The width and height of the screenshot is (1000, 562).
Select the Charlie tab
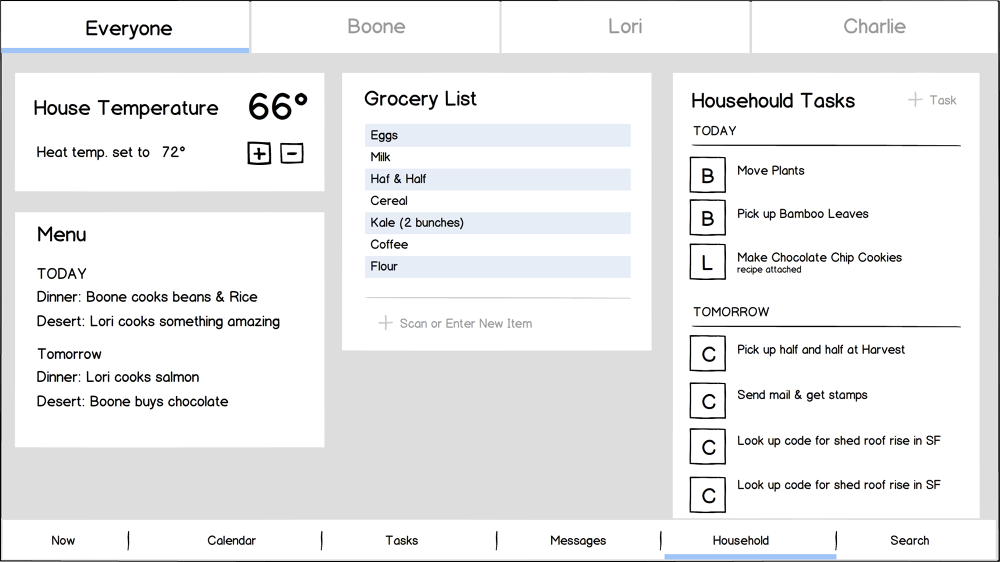point(874,27)
